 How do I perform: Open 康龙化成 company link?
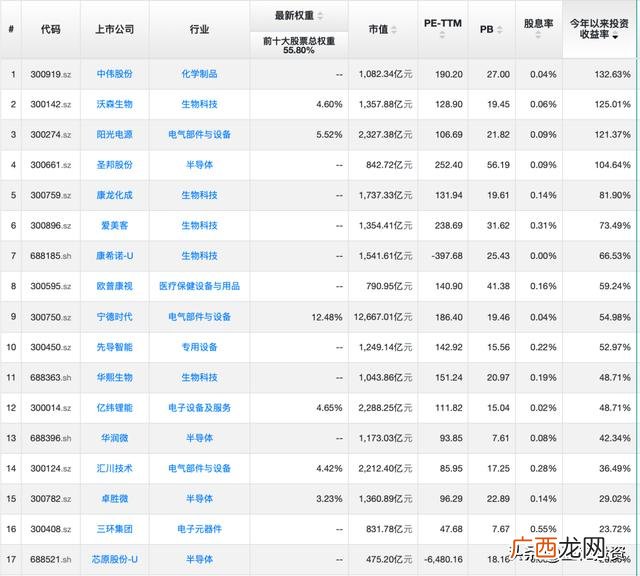(x=115, y=195)
